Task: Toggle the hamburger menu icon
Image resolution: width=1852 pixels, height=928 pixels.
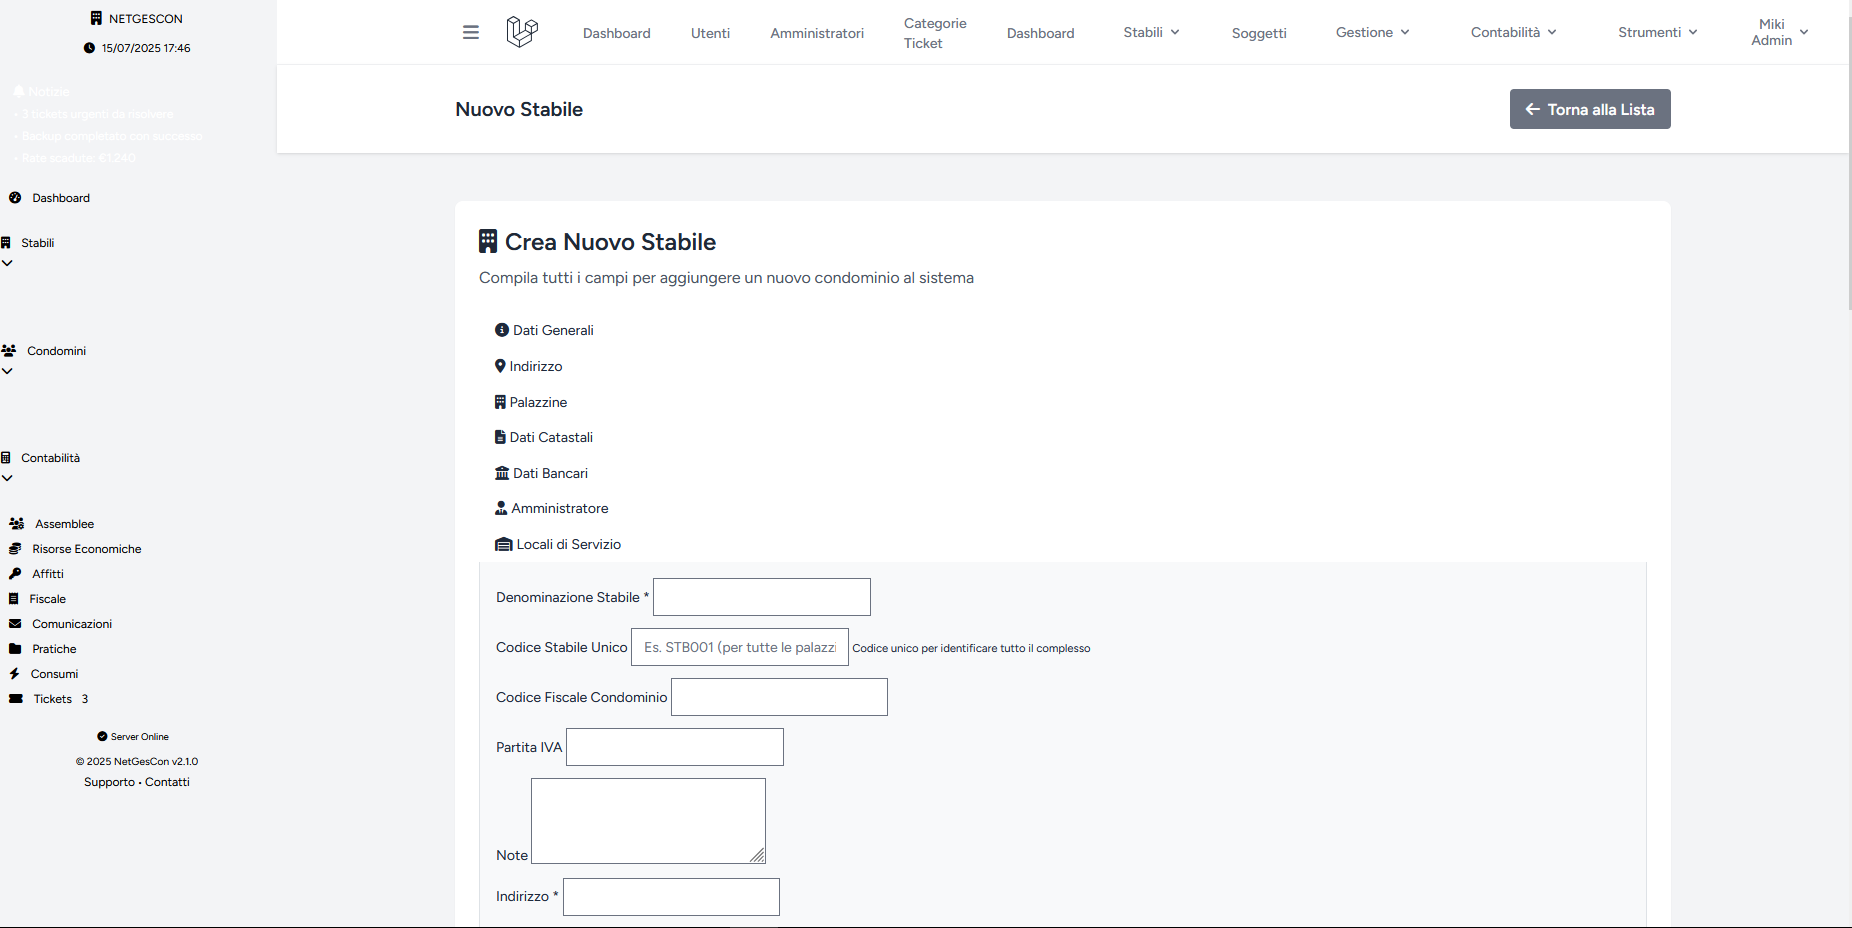Action: click(471, 32)
